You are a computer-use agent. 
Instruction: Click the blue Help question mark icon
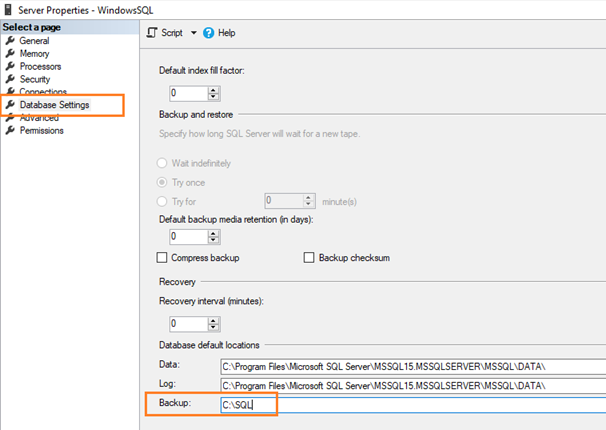208,33
